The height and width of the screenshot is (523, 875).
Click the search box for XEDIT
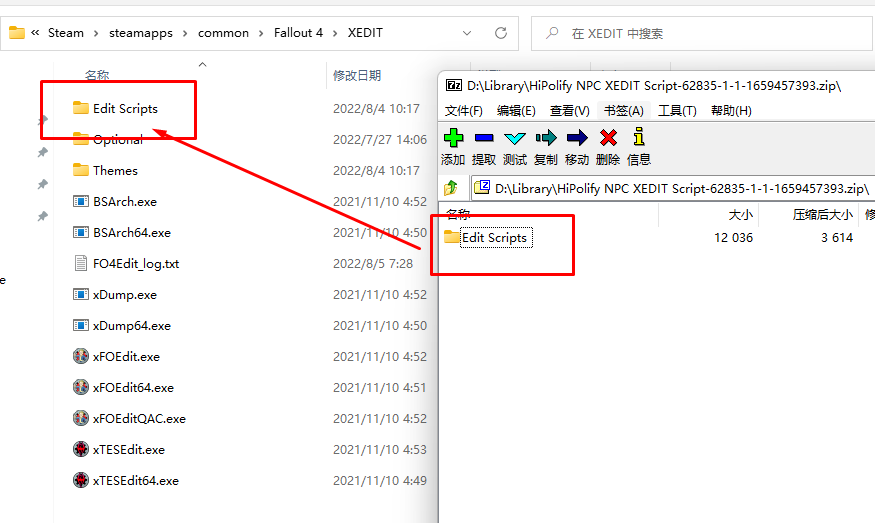pos(703,33)
